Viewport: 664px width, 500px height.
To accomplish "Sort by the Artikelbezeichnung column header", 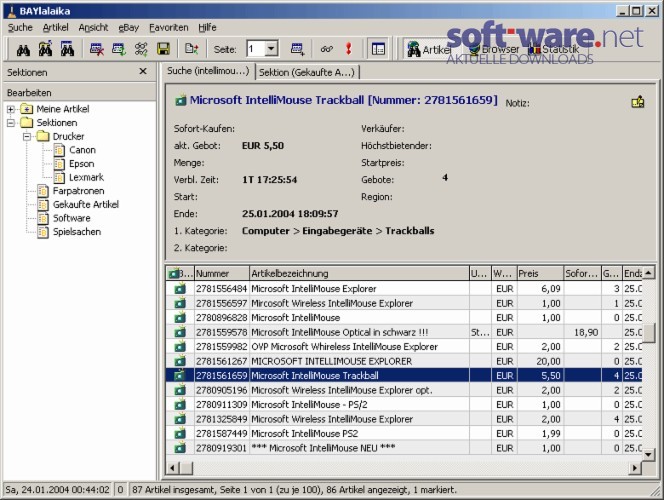I will pos(359,273).
